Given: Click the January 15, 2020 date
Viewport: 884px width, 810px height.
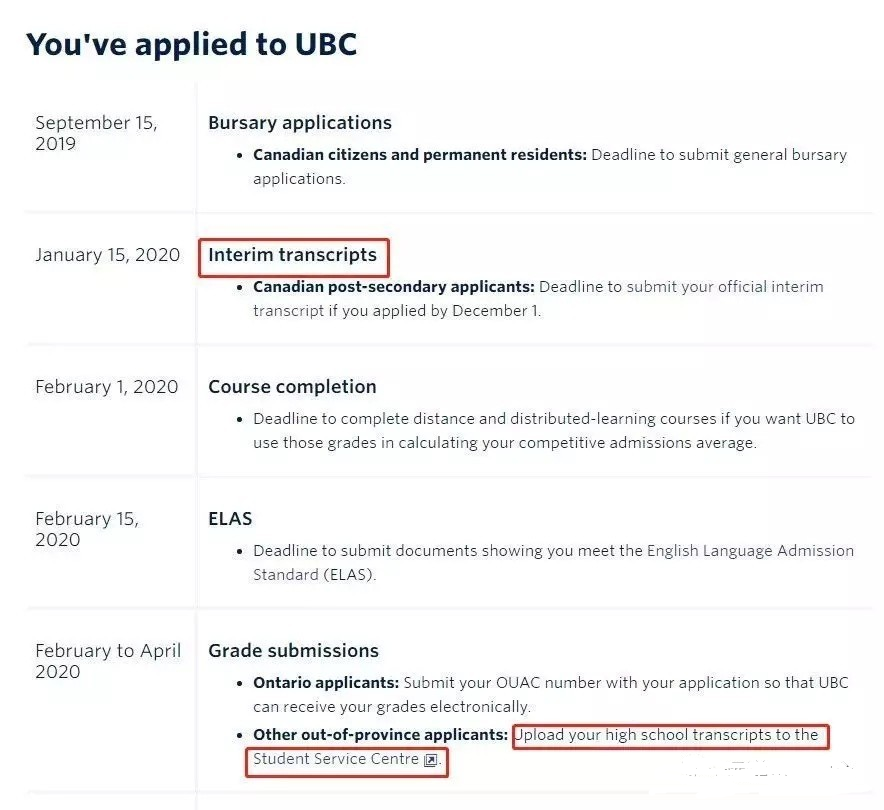Looking at the screenshot, I should [x=107, y=255].
